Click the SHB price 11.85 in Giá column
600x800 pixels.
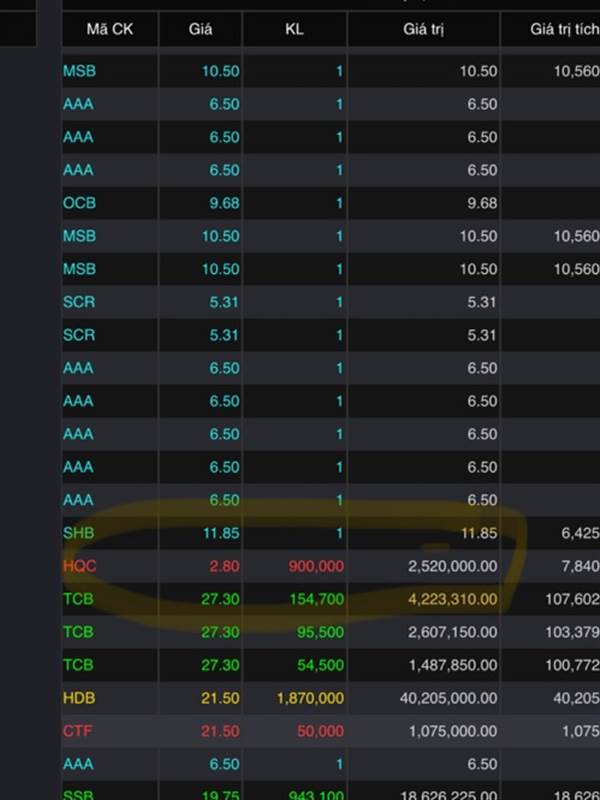pos(221,533)
